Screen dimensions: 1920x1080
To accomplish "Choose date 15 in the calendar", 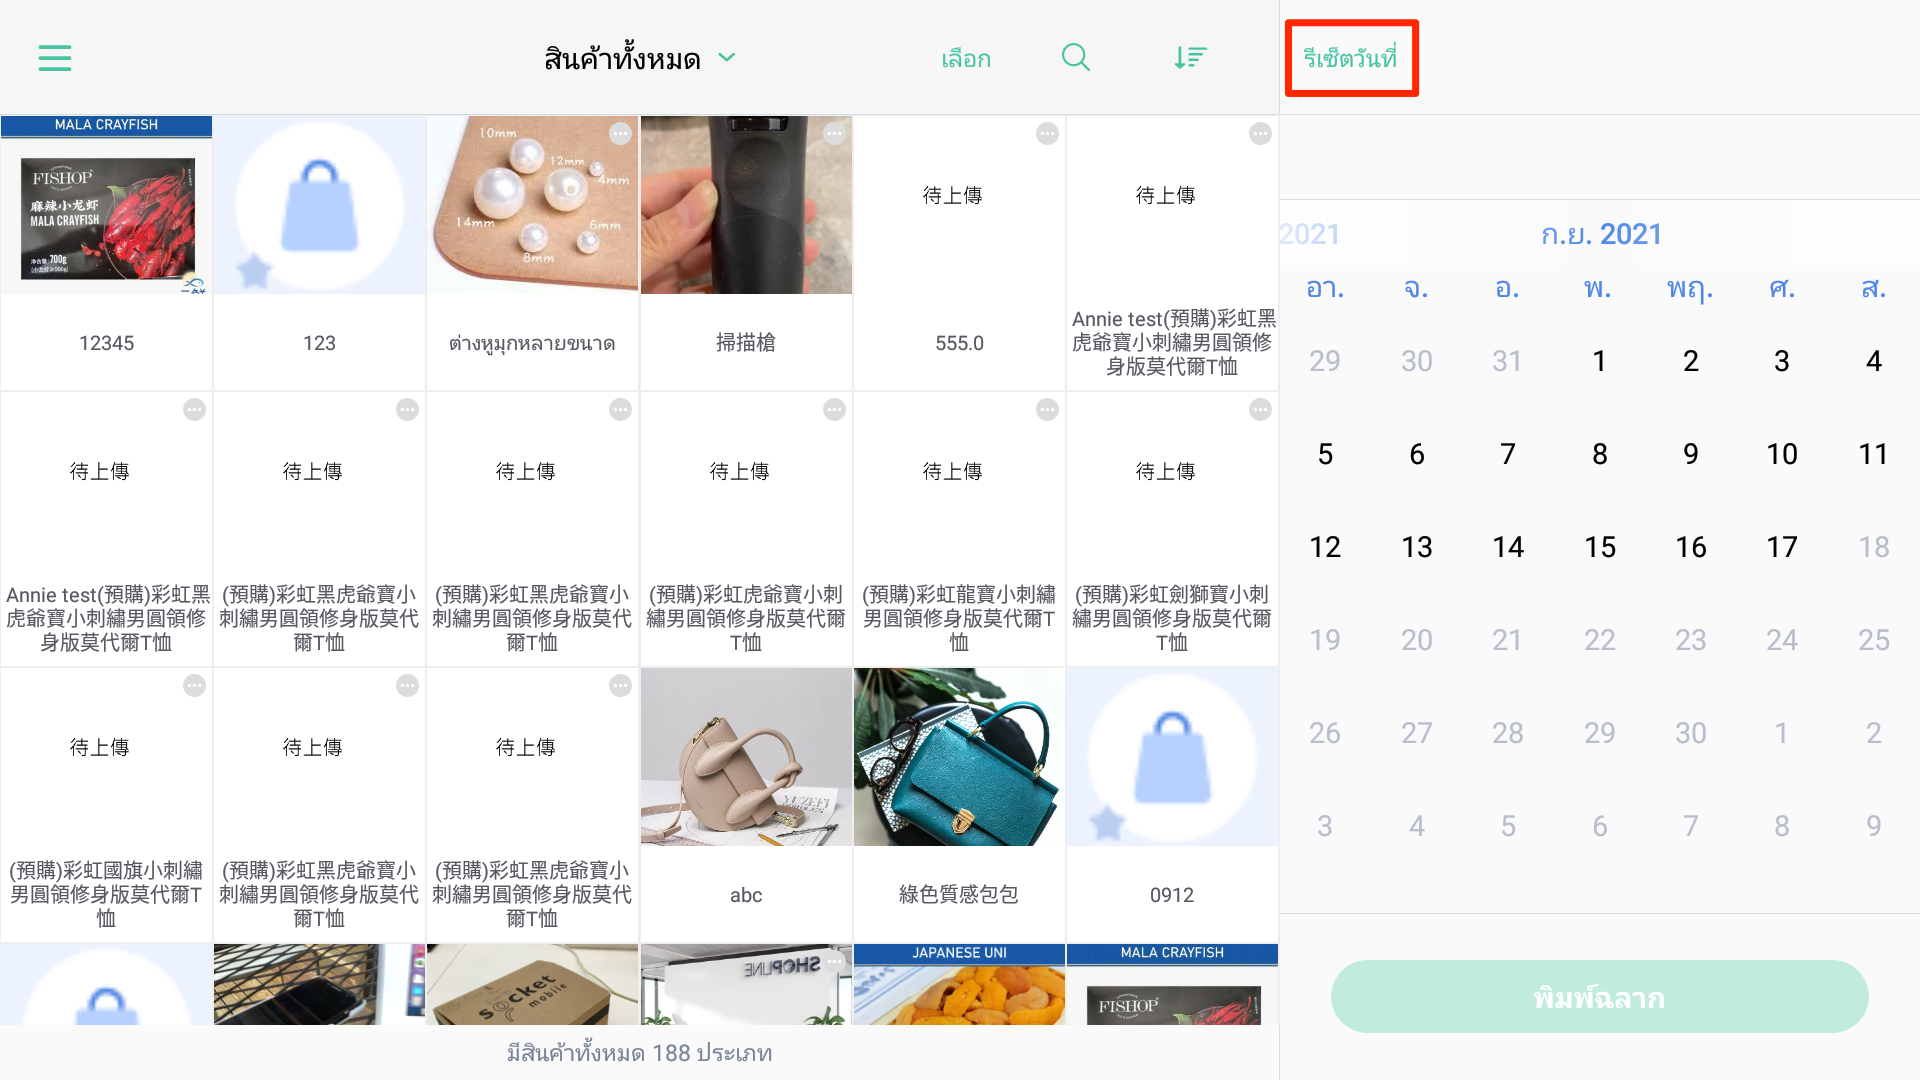I will coord(1599,547).
